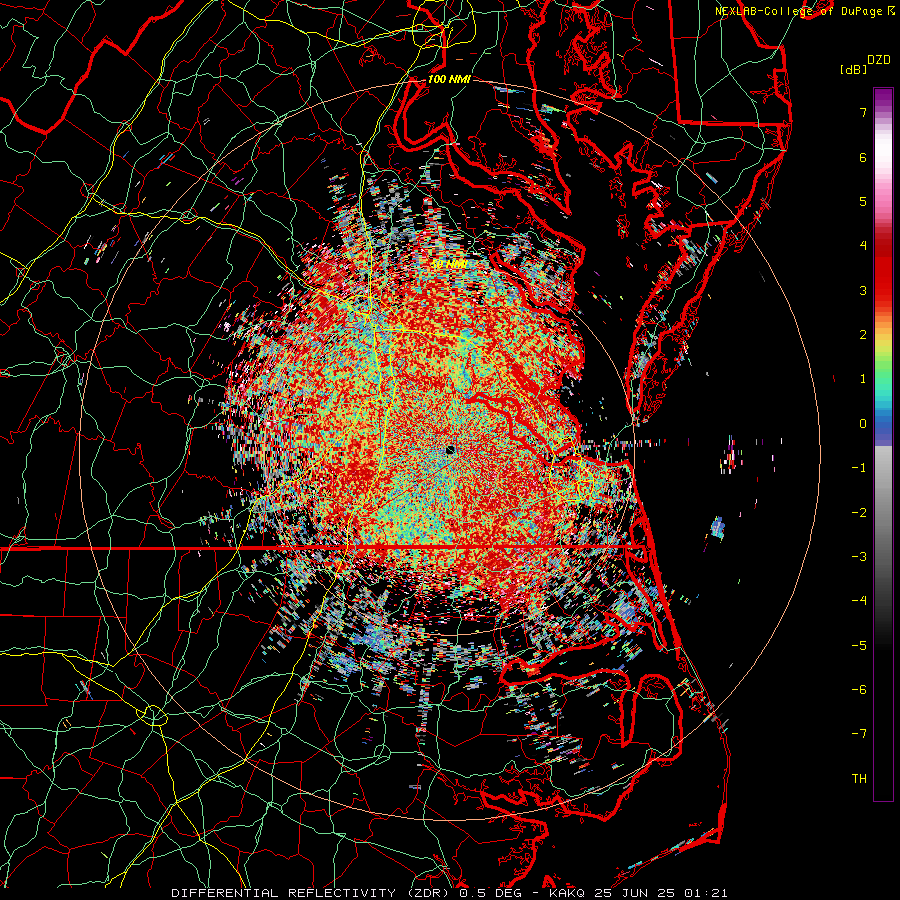This screenshot has width=900, height=900.
Task: Click the -6 value on the color scale
Action: coord(859,690)
